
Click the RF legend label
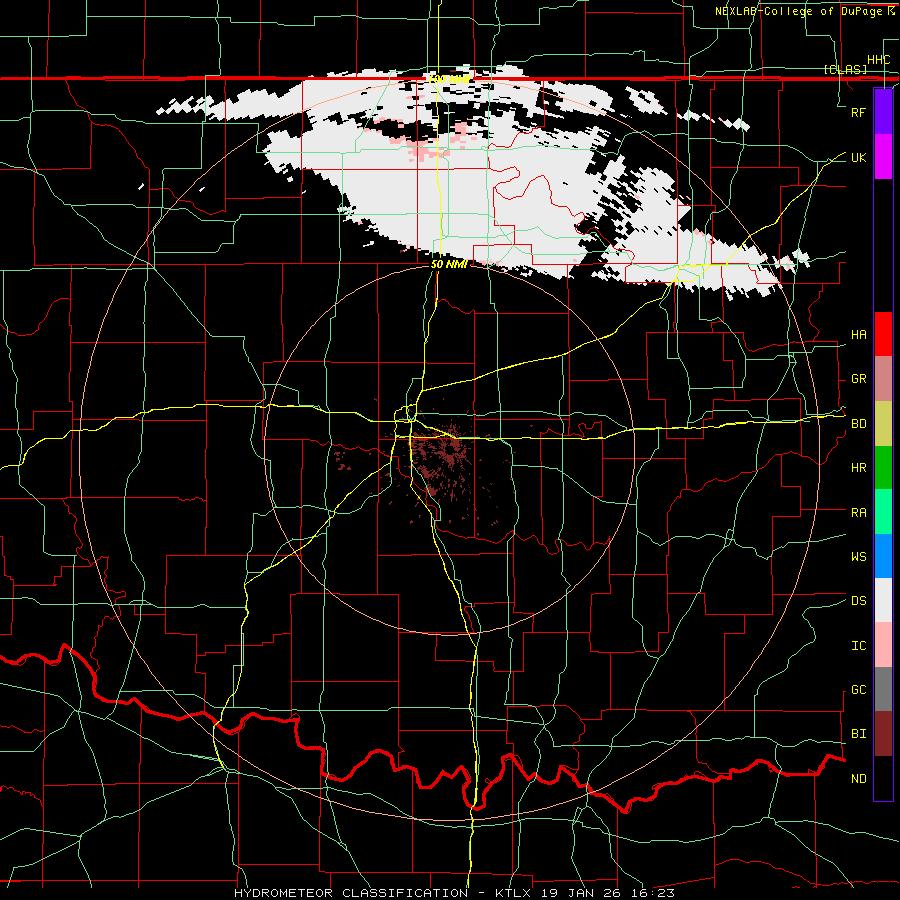tap(858, 112)
